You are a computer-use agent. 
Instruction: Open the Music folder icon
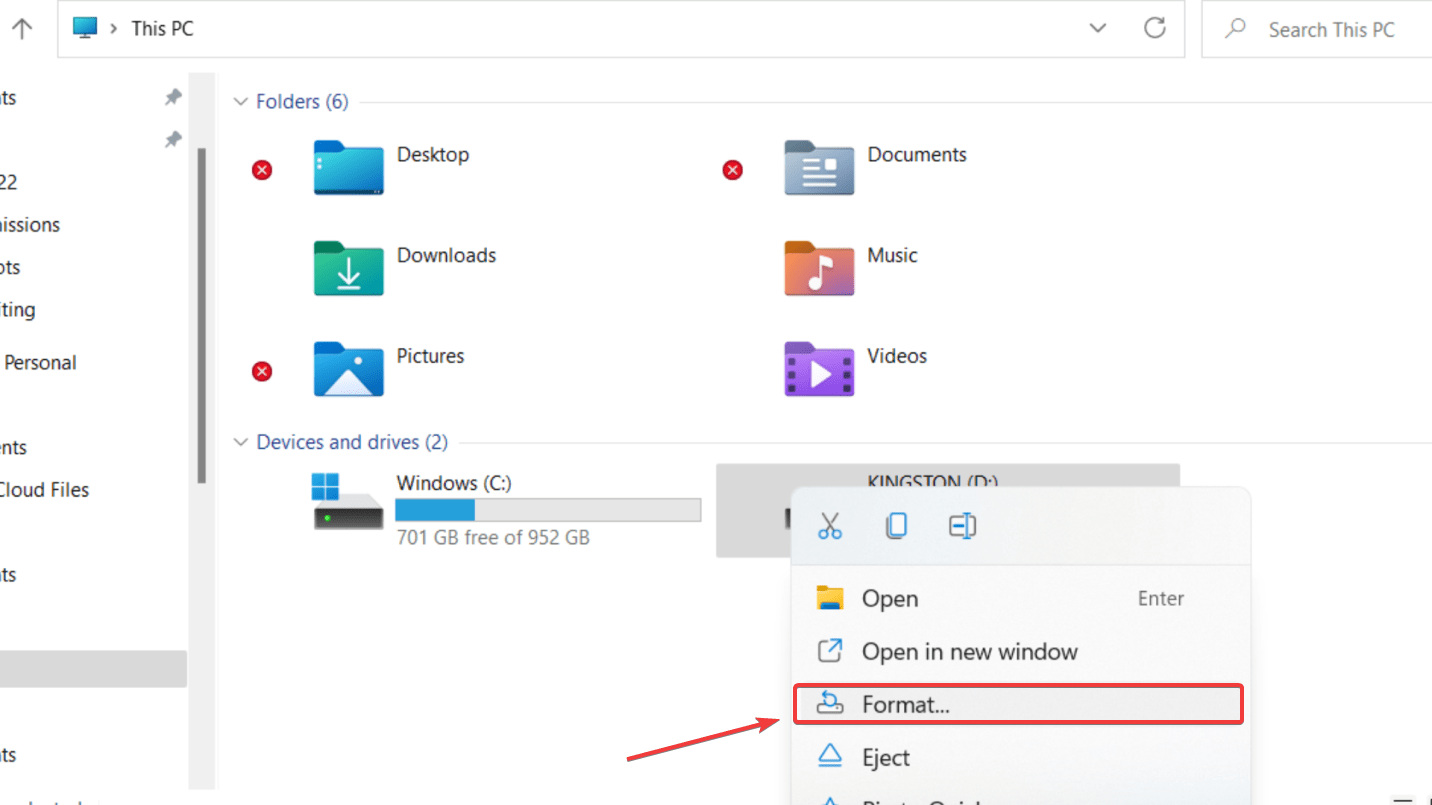(819, 268)
